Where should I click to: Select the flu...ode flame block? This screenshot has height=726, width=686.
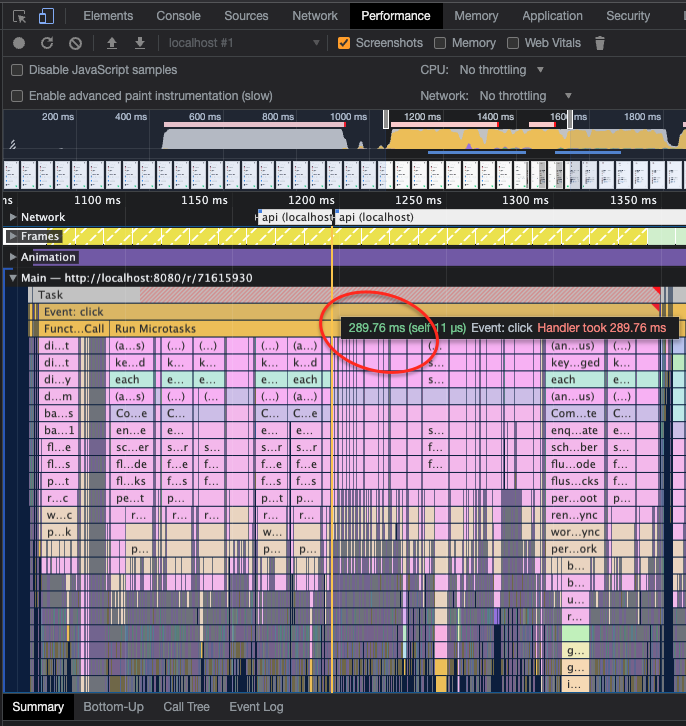[574, 464]
